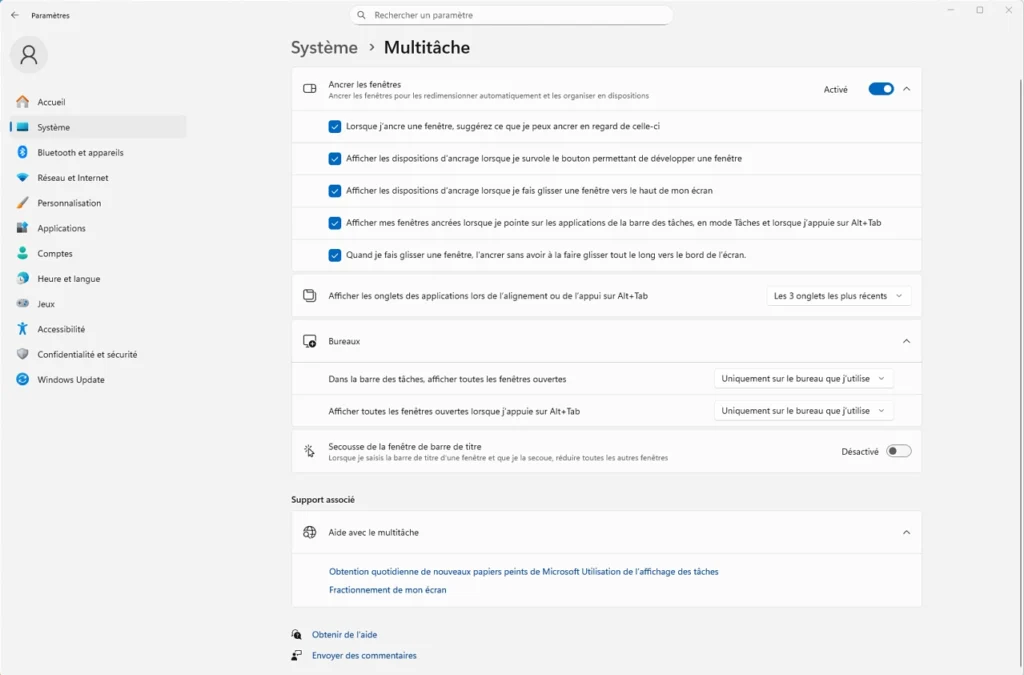Viewport: 1024px width, 675px height.
Task: Click the Rechercher un paramètre search field
Action: pos(512,14)
